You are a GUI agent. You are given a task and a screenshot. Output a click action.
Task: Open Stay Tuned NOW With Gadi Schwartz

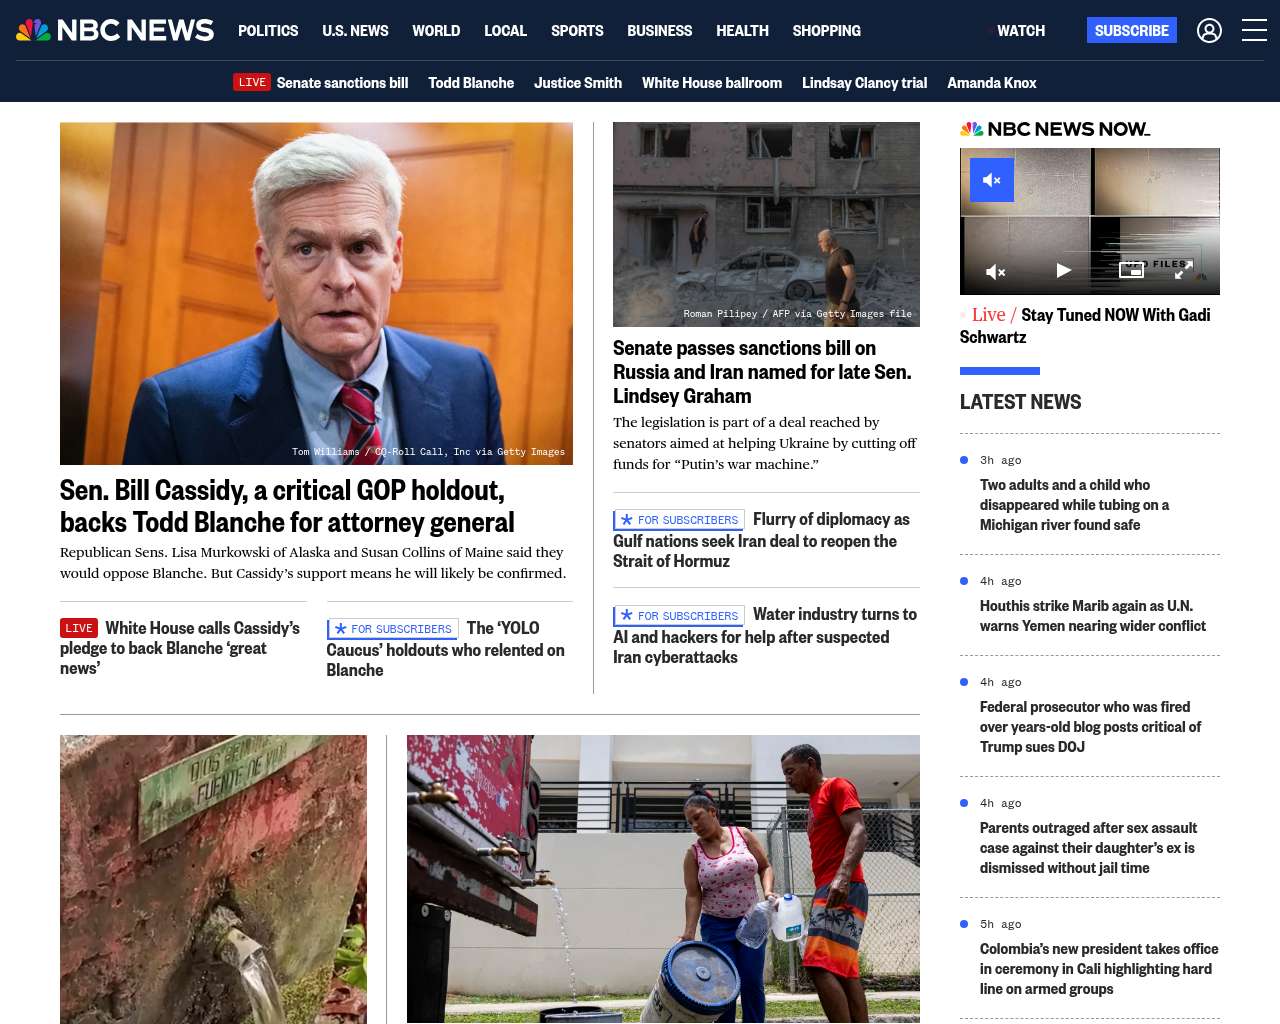[1085, 326]
